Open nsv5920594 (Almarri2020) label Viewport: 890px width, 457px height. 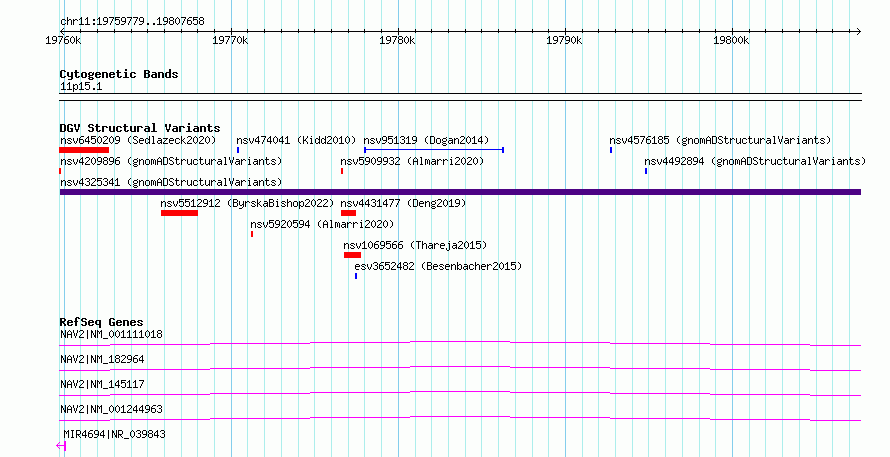pos(322,224)
